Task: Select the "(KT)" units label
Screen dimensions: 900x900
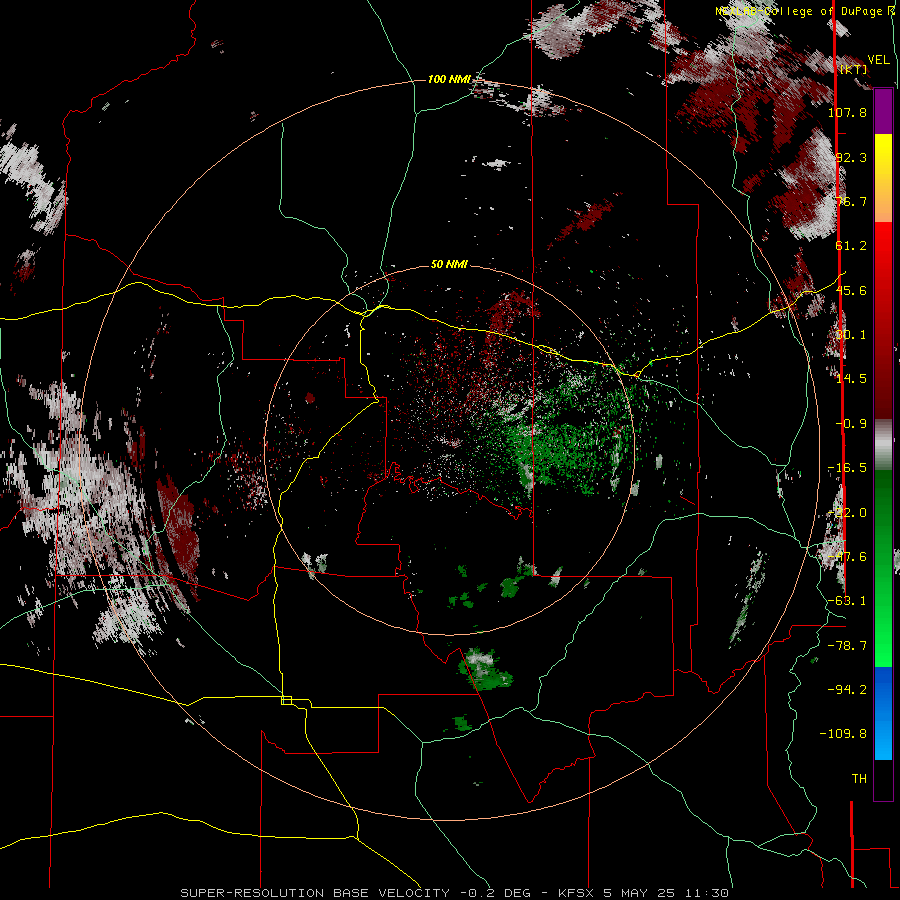Action: click(853, 69)
